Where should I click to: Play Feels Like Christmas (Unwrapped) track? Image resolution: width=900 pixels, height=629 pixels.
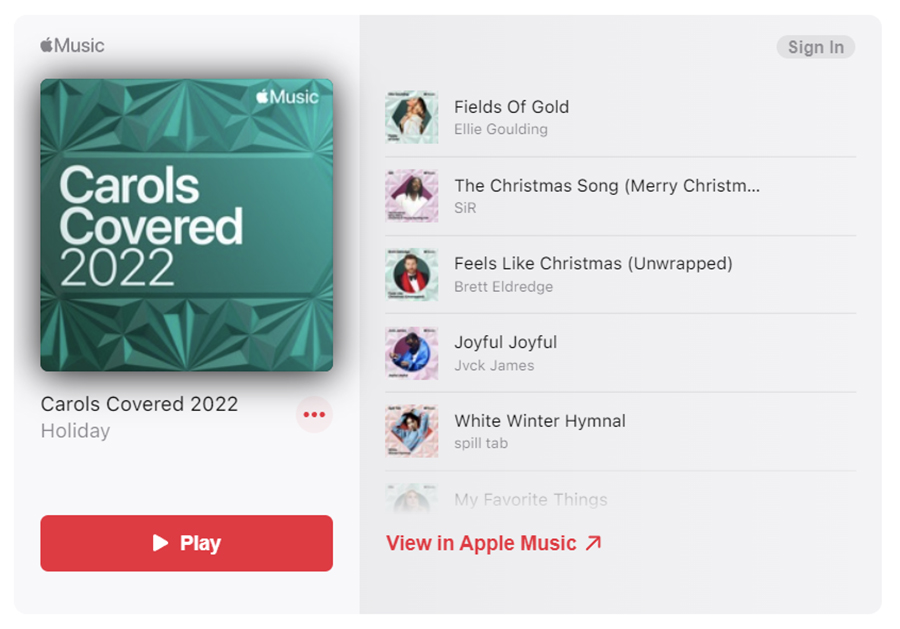pos(593,264)
